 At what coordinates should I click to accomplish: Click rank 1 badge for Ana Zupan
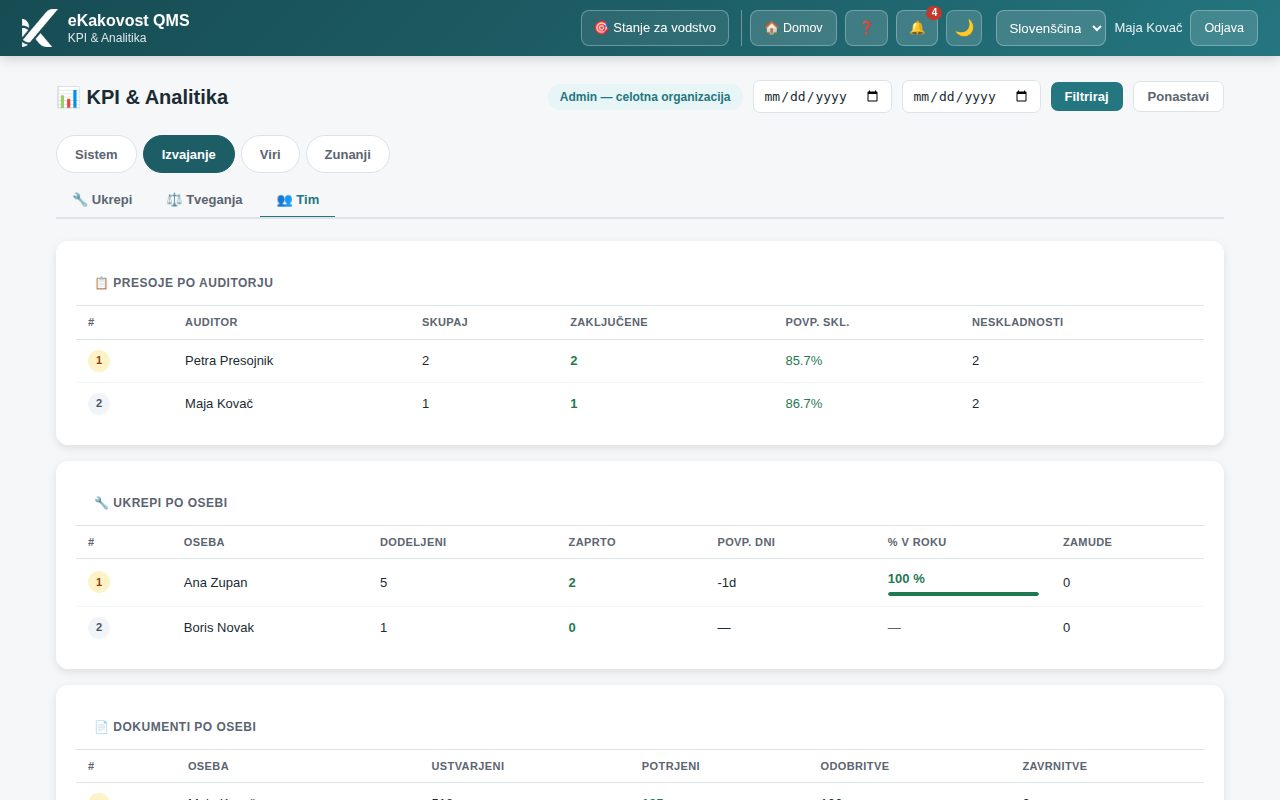99,582
